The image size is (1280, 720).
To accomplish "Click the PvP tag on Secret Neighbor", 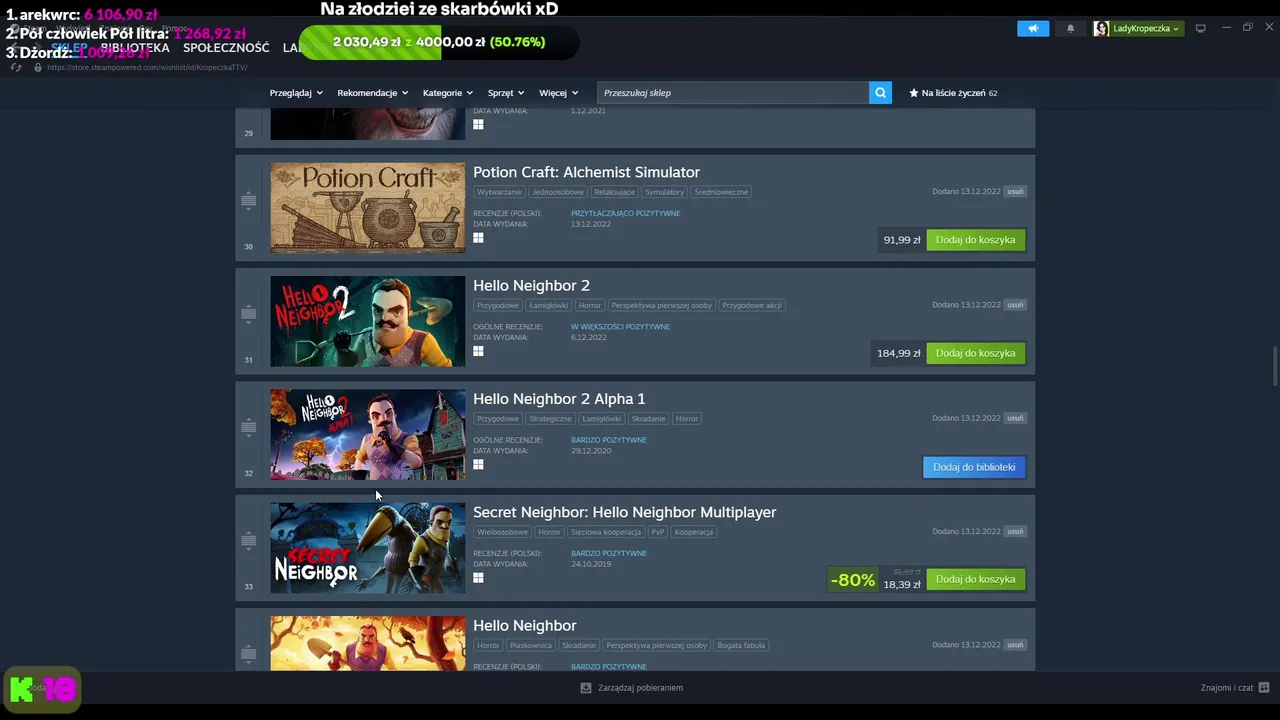I will (658, 532).
